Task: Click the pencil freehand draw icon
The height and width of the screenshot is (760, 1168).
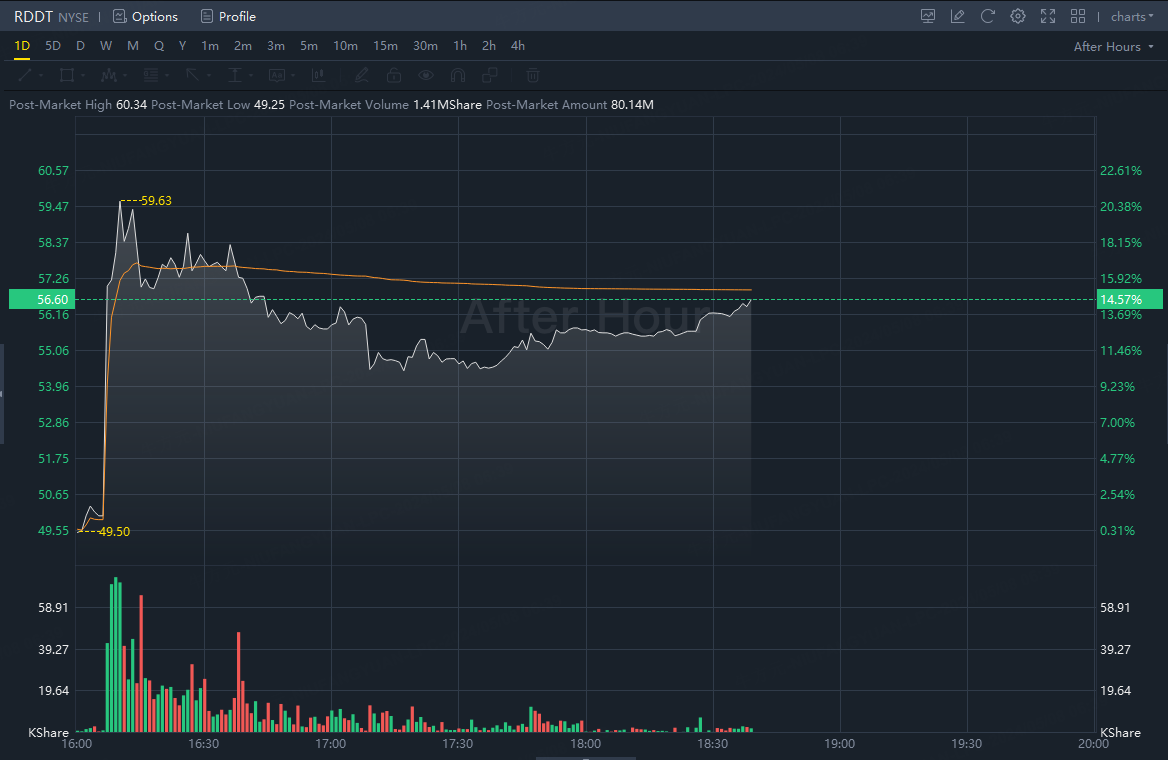Action: 361,75
